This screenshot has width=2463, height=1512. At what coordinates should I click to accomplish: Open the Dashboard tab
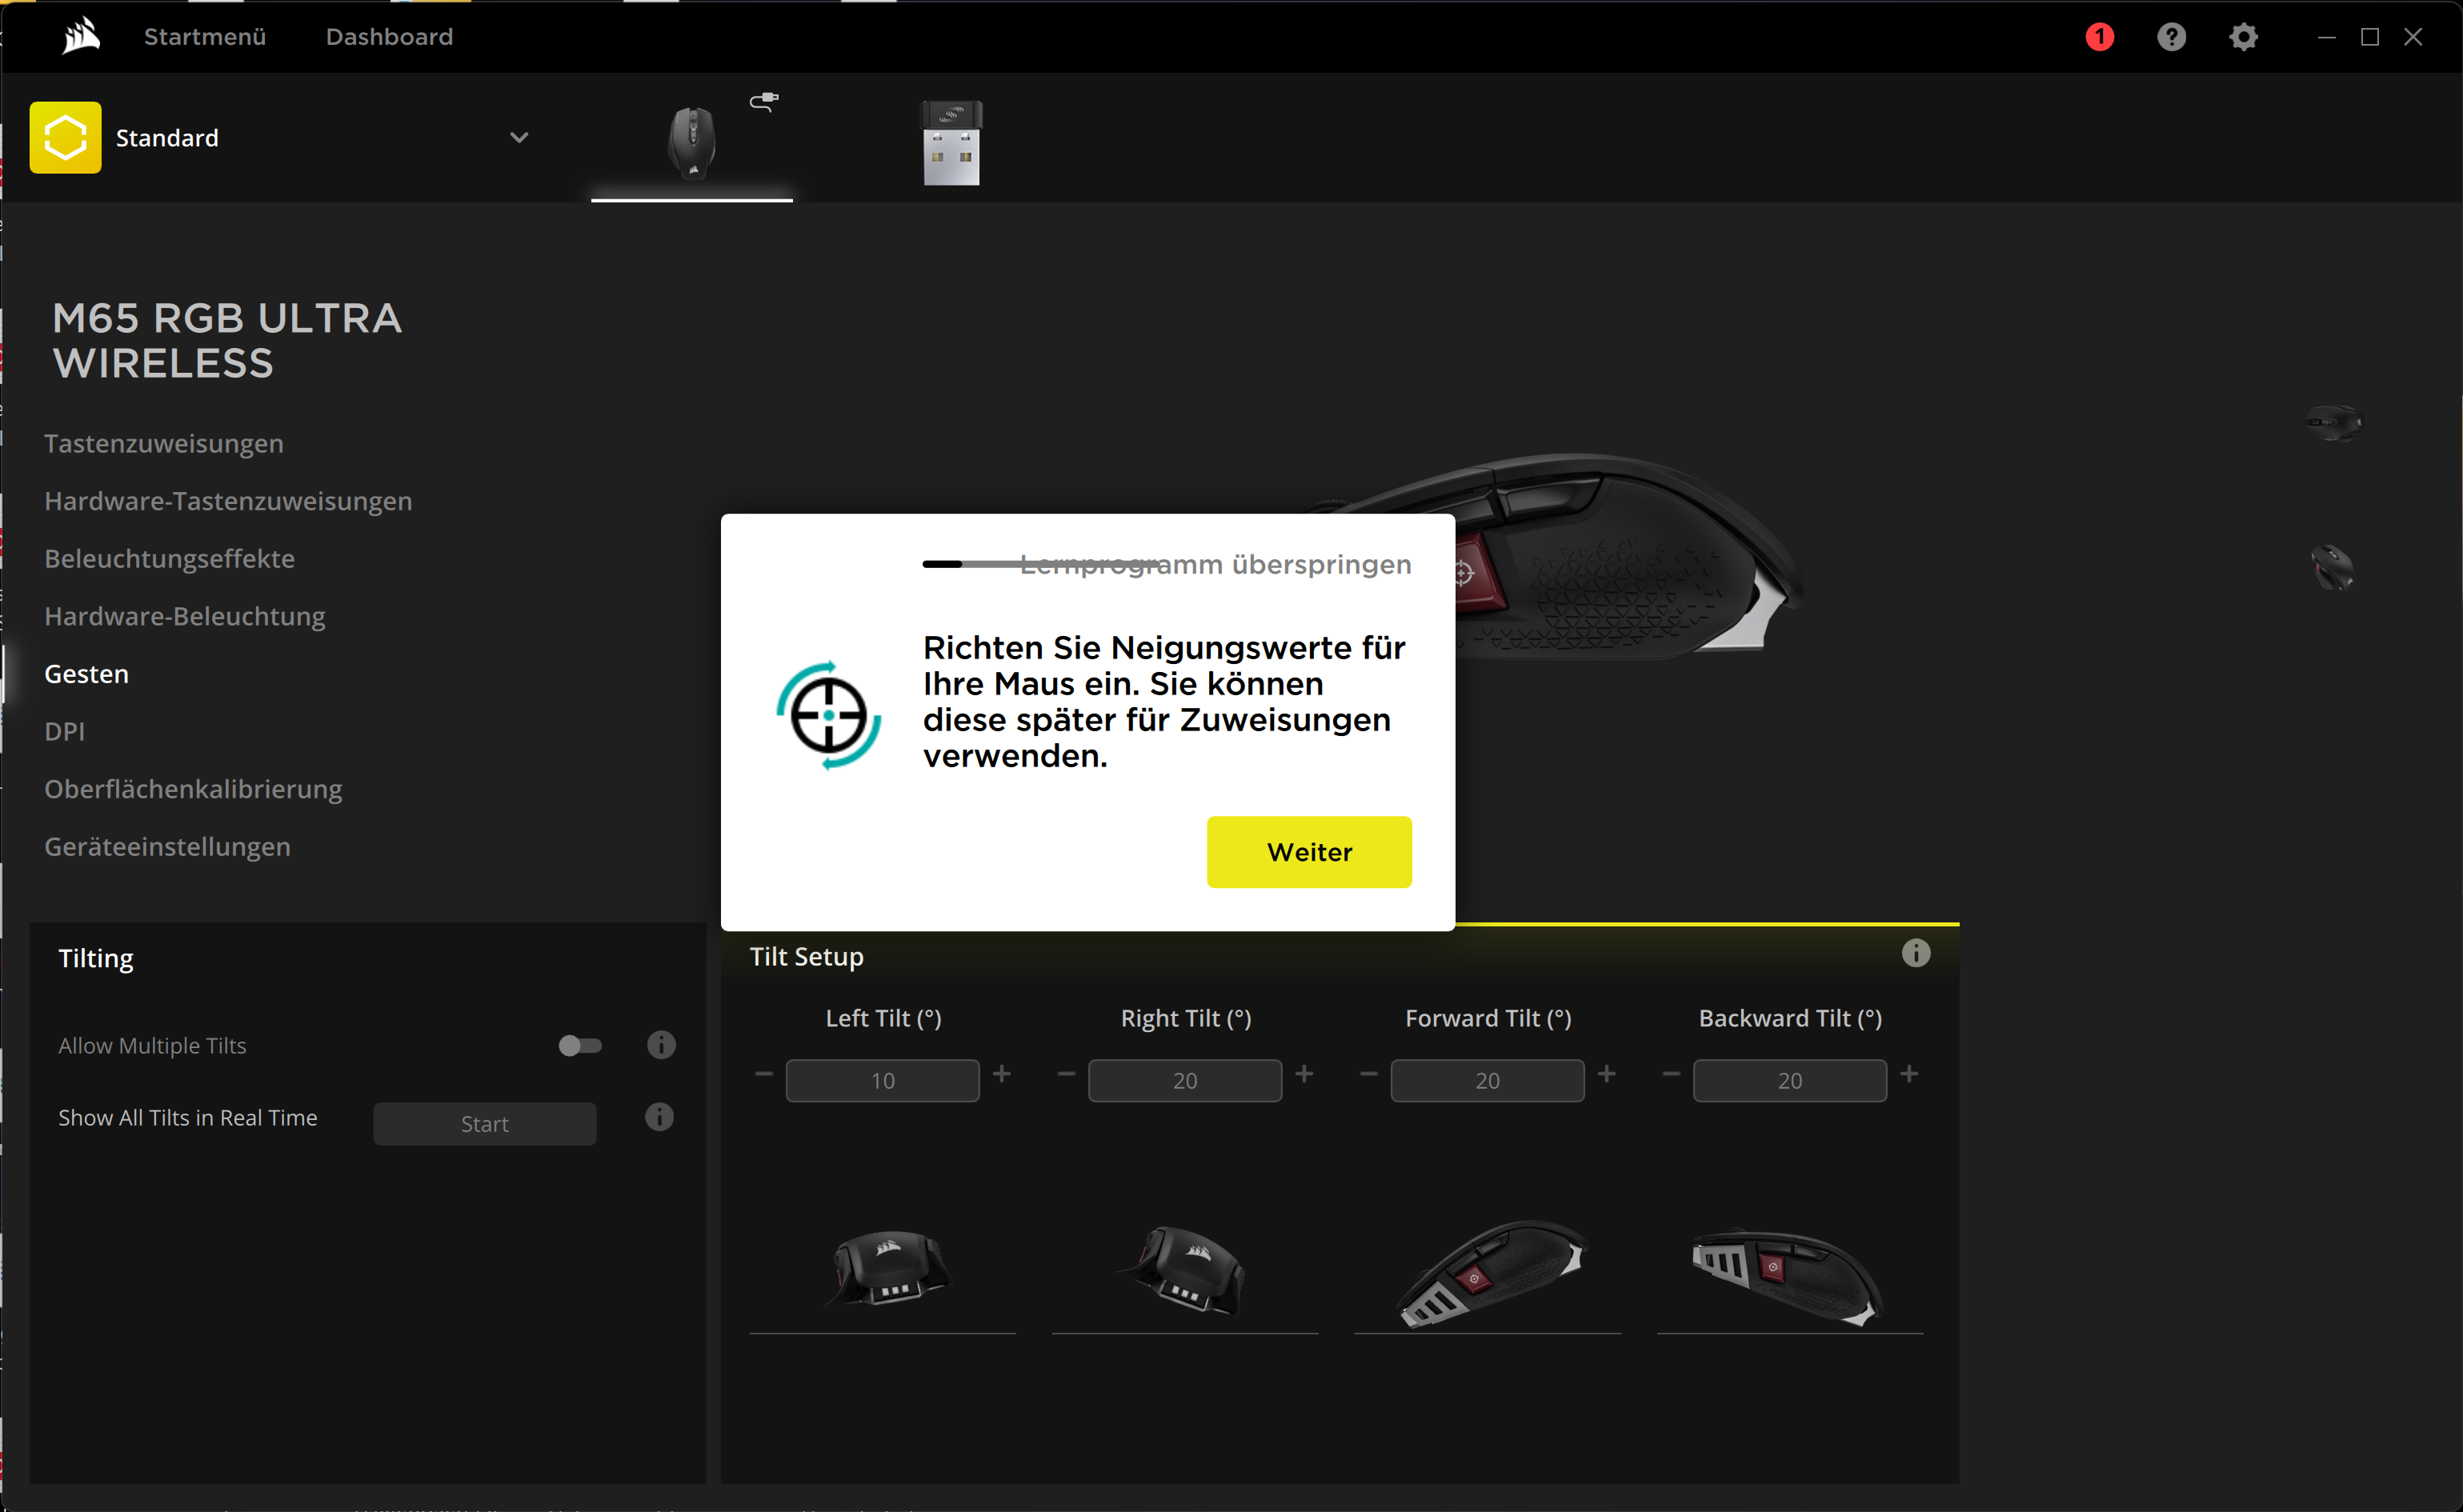point(389,37)
